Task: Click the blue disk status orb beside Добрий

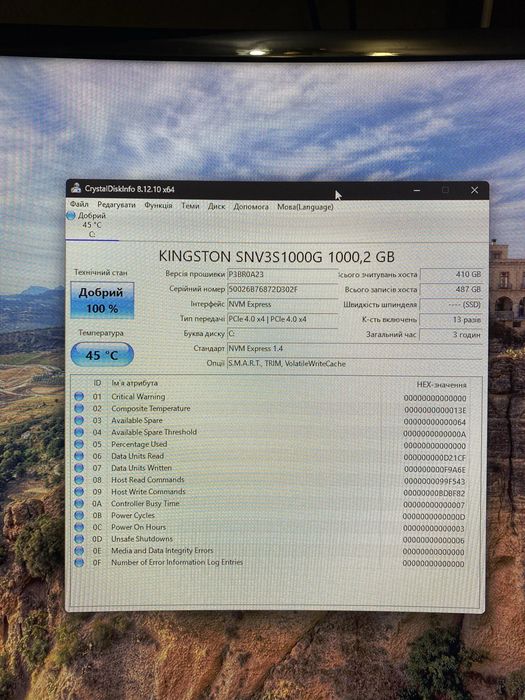Action: tap(71, 216)
